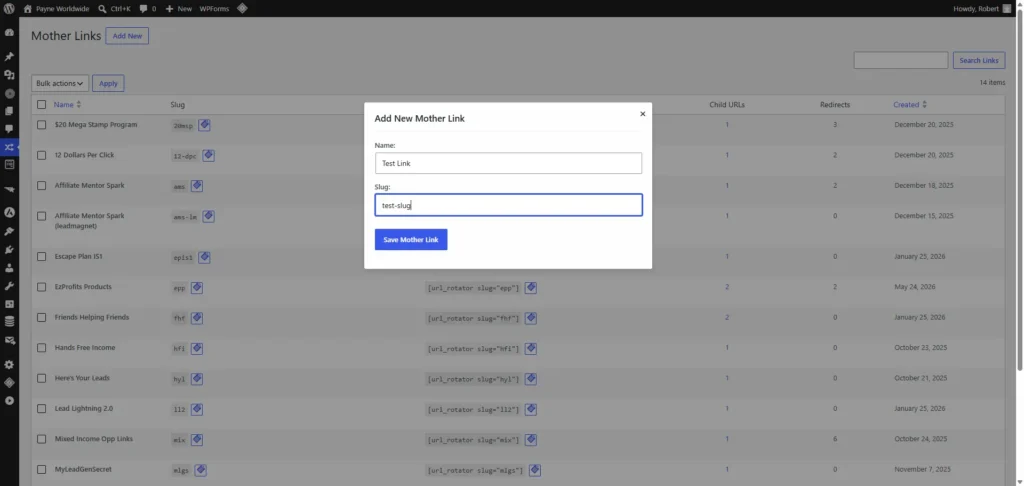Focus the Name field containing Test Link
Viewport: 1024px width, 486px height.
[x=509, y=163]
